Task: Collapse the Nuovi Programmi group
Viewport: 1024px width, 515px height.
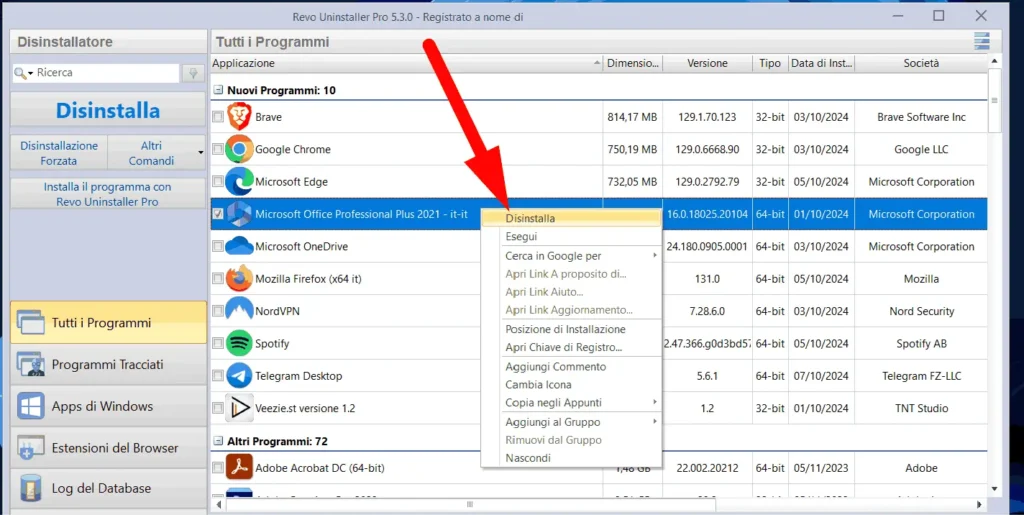Action: (219, 90)
